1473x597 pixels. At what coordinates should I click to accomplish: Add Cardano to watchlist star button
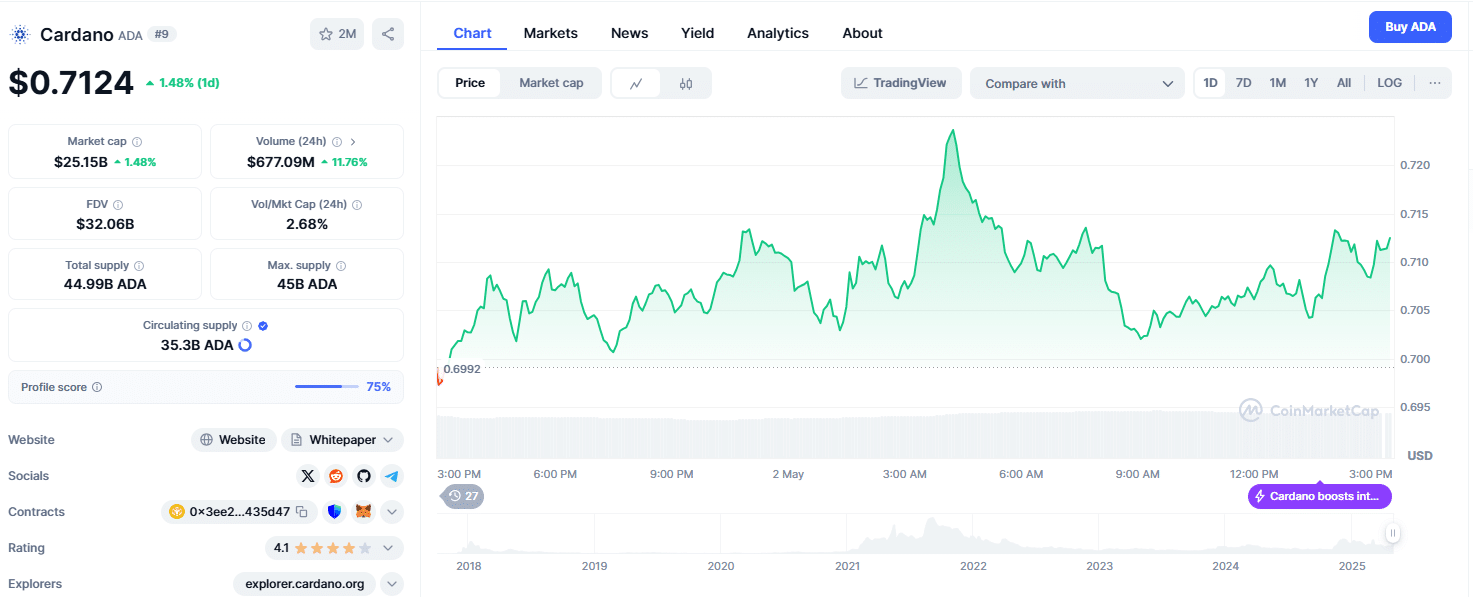(337, 34)
